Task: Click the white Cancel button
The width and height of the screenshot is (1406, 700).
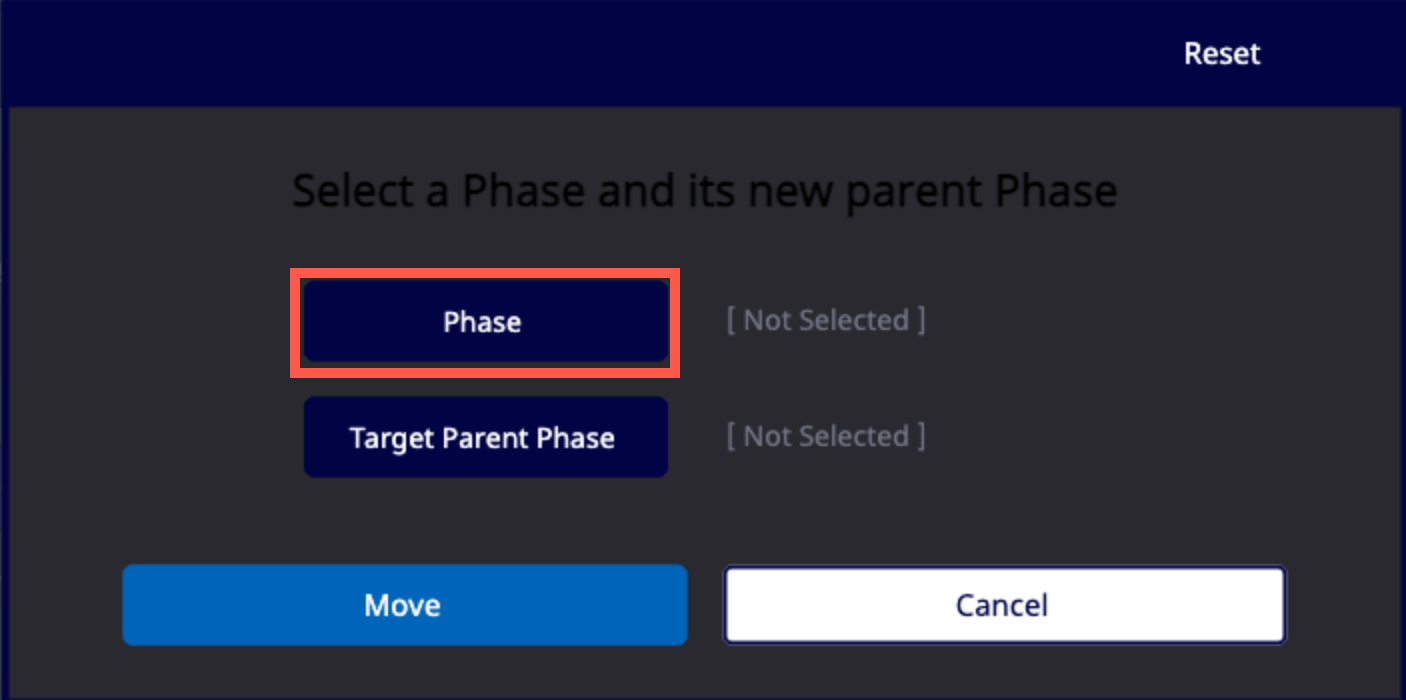Action: tap(1004, 605)
